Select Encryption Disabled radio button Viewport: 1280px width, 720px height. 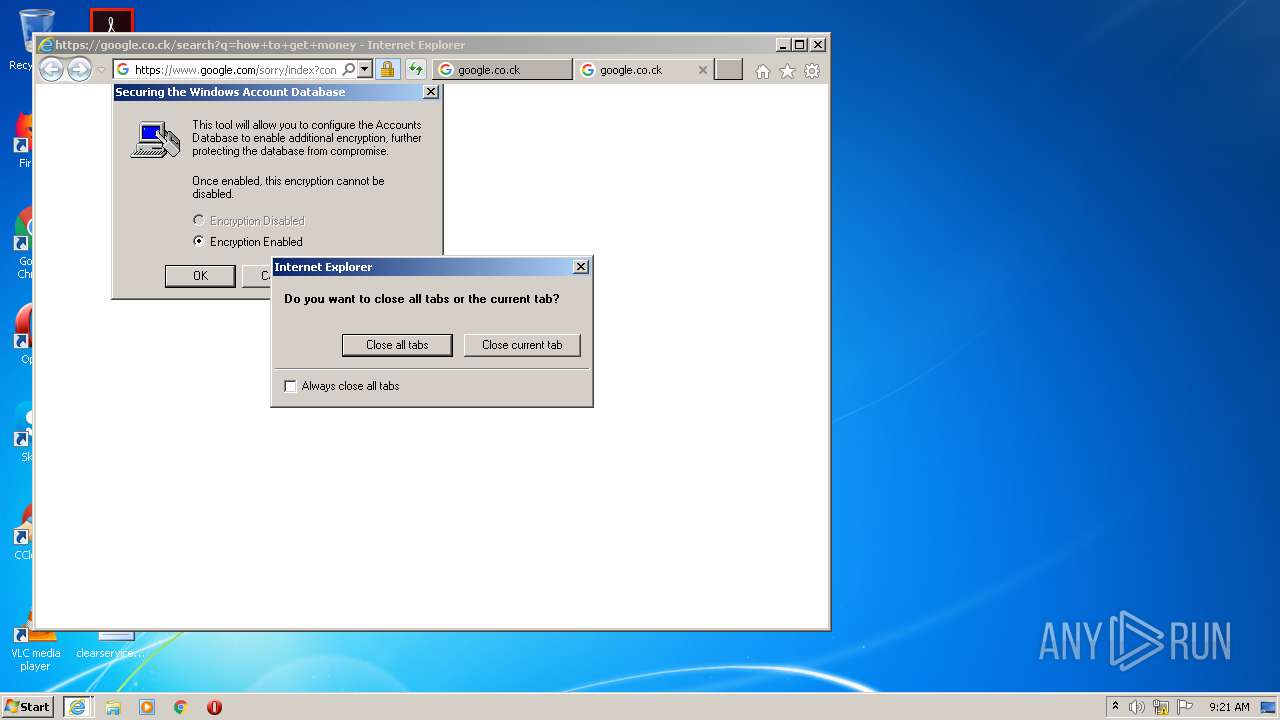pos(199,220)
